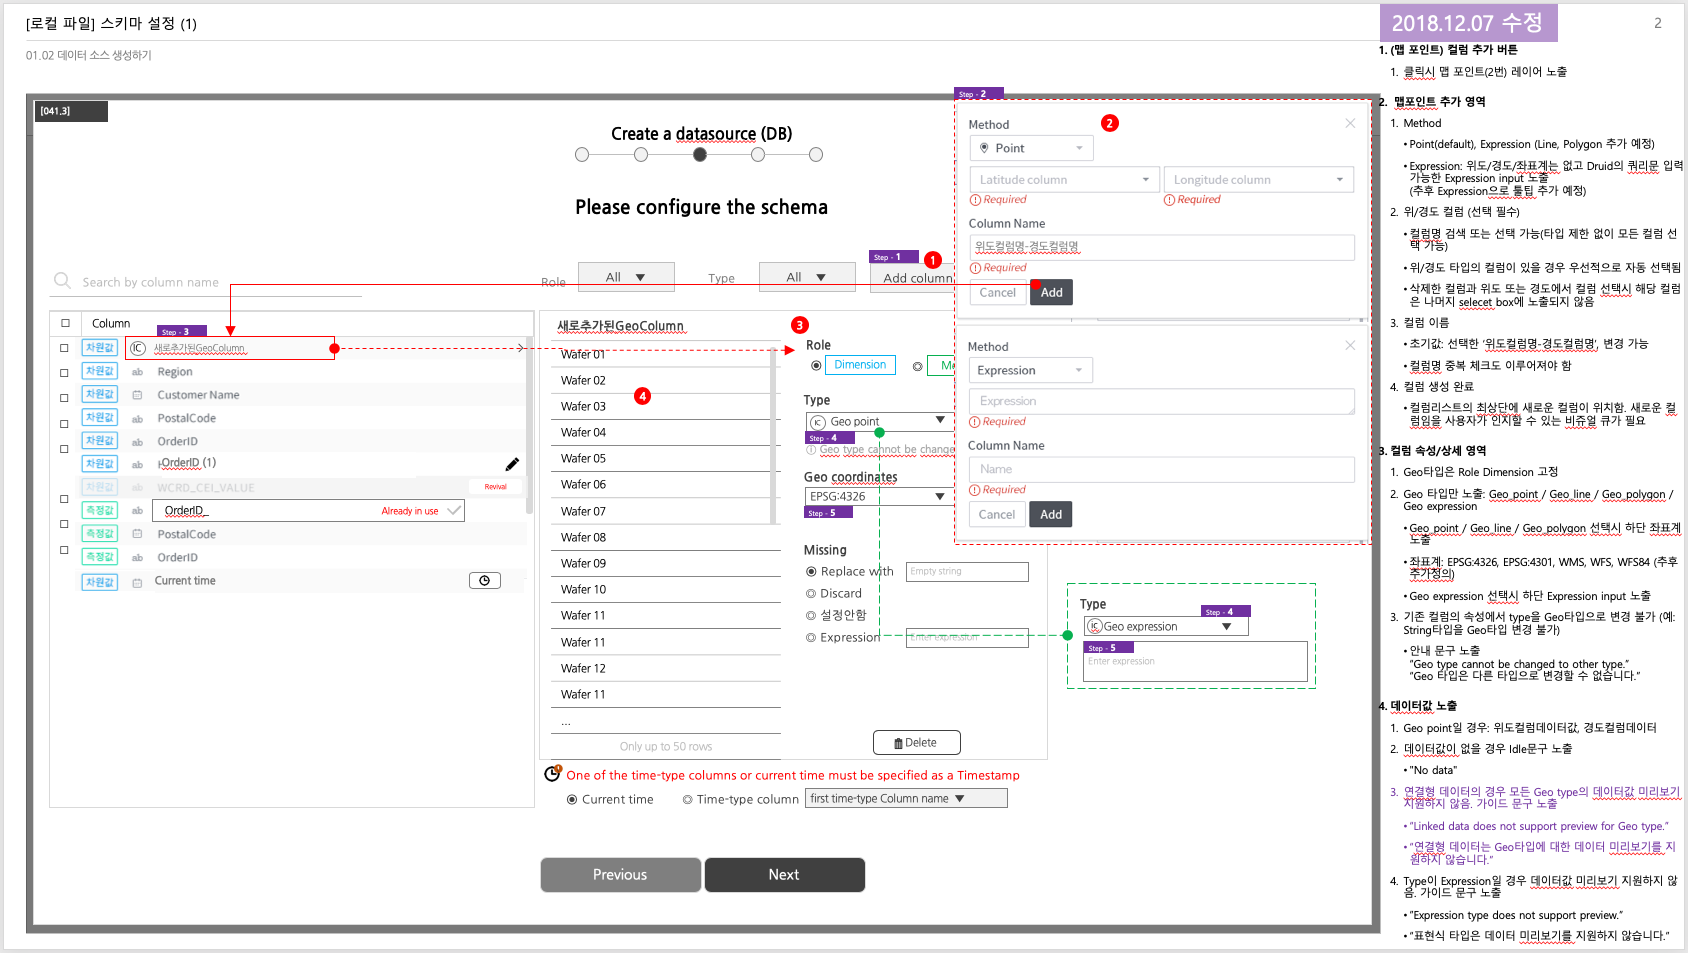Select the Expression missing option
Screen dimensions: 1688x953
pyautogui.click(x=811, y=638)
